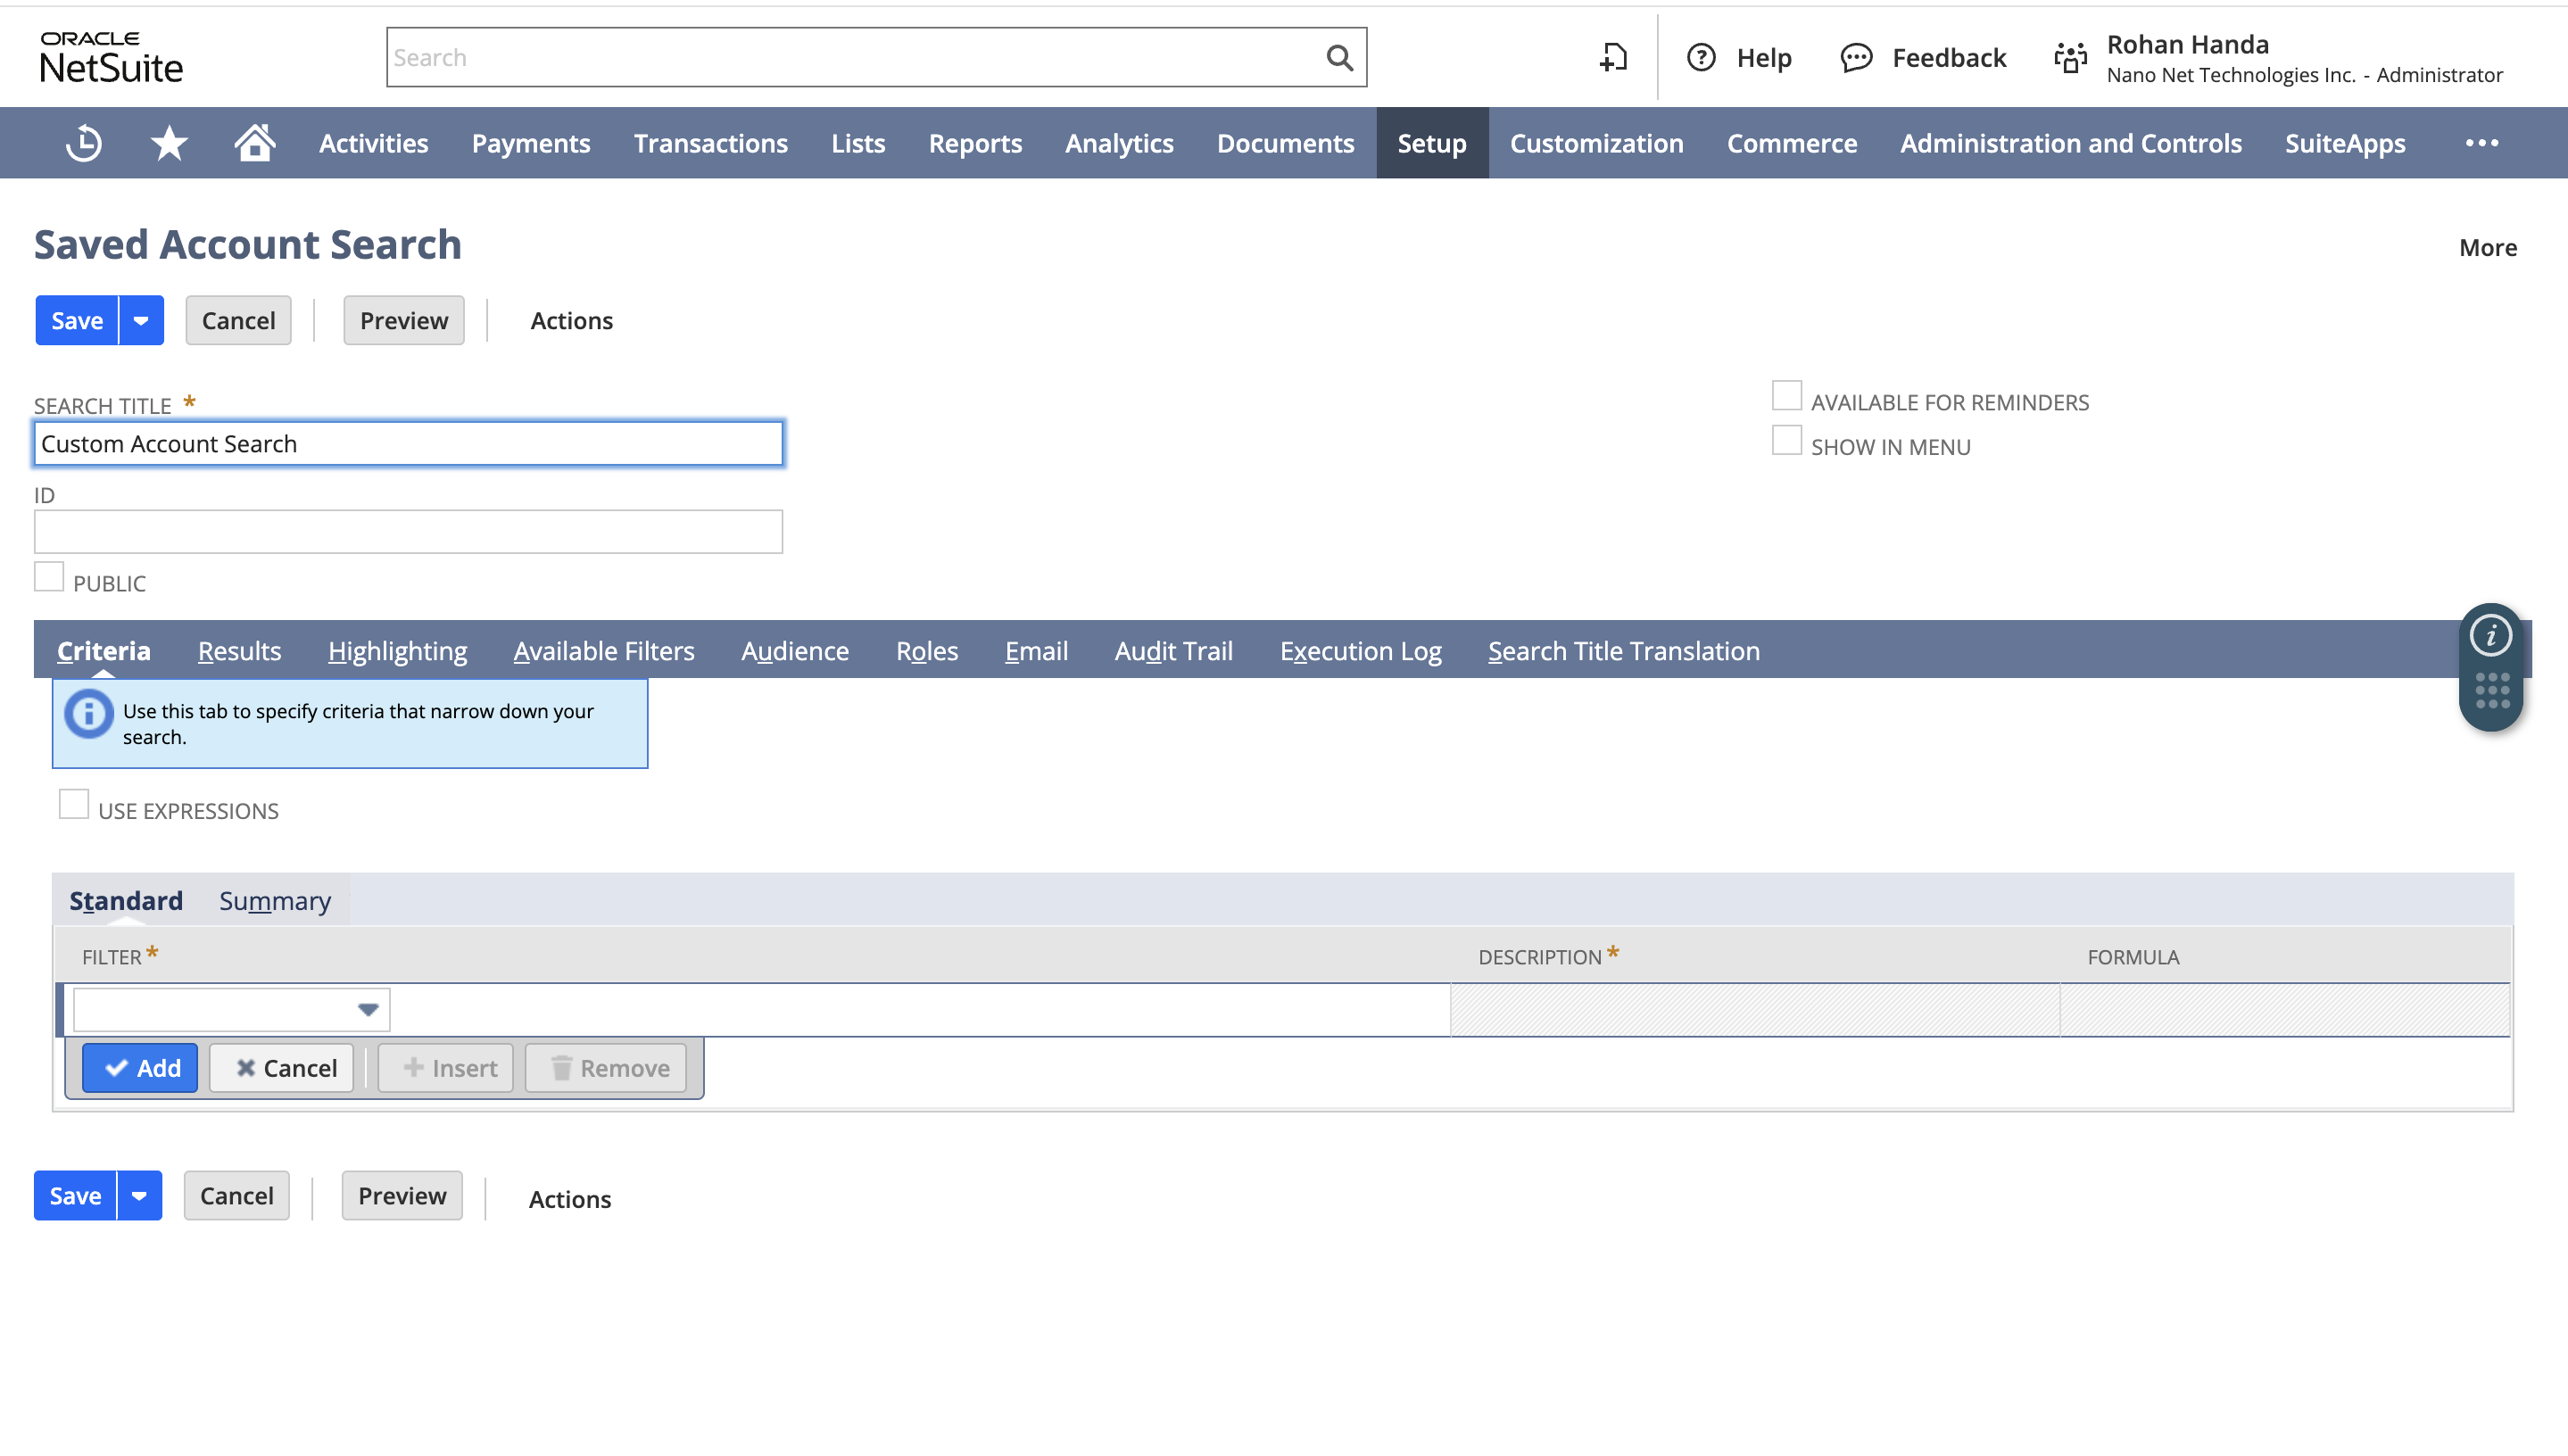The height and width of the screenshot is (1456, 2568).
Task: Switch to the Highlighting tab
Action: pos(397,650)
